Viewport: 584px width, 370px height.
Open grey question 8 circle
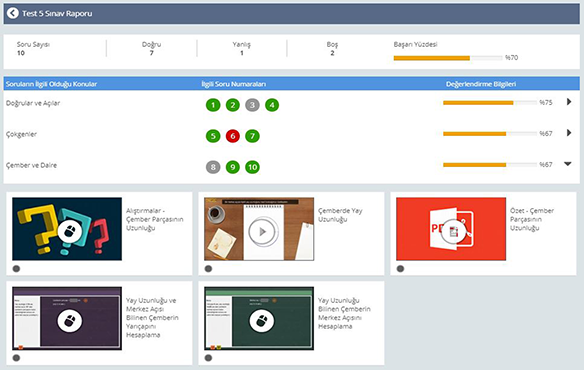213,167
